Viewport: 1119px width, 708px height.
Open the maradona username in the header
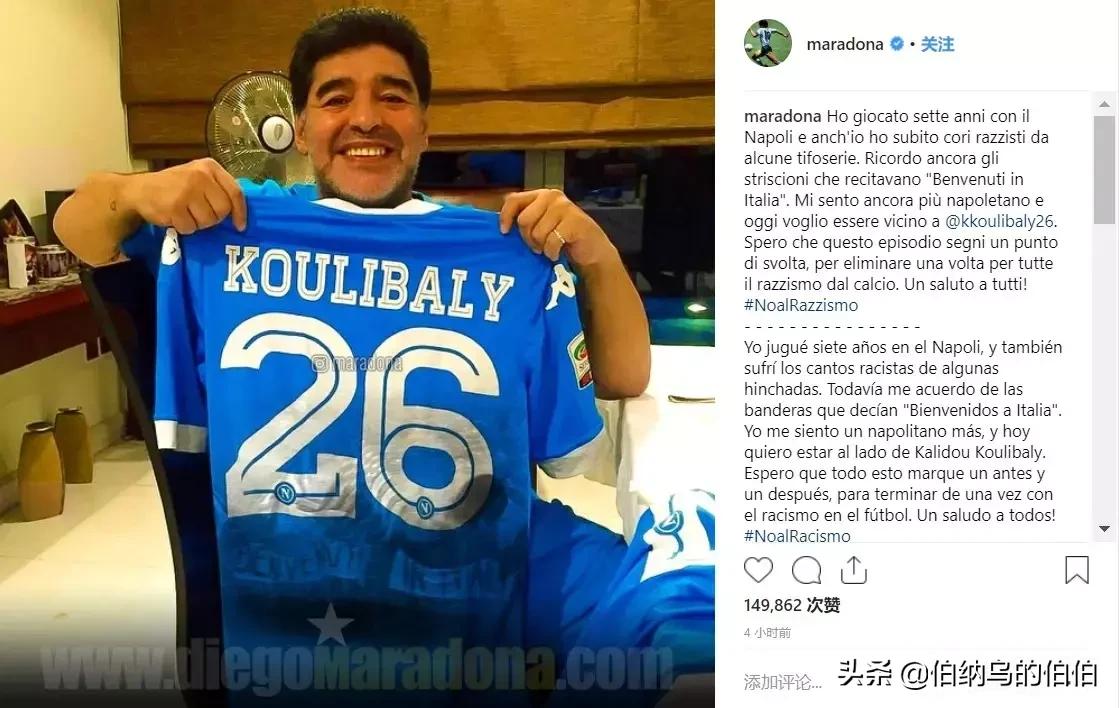845,44
